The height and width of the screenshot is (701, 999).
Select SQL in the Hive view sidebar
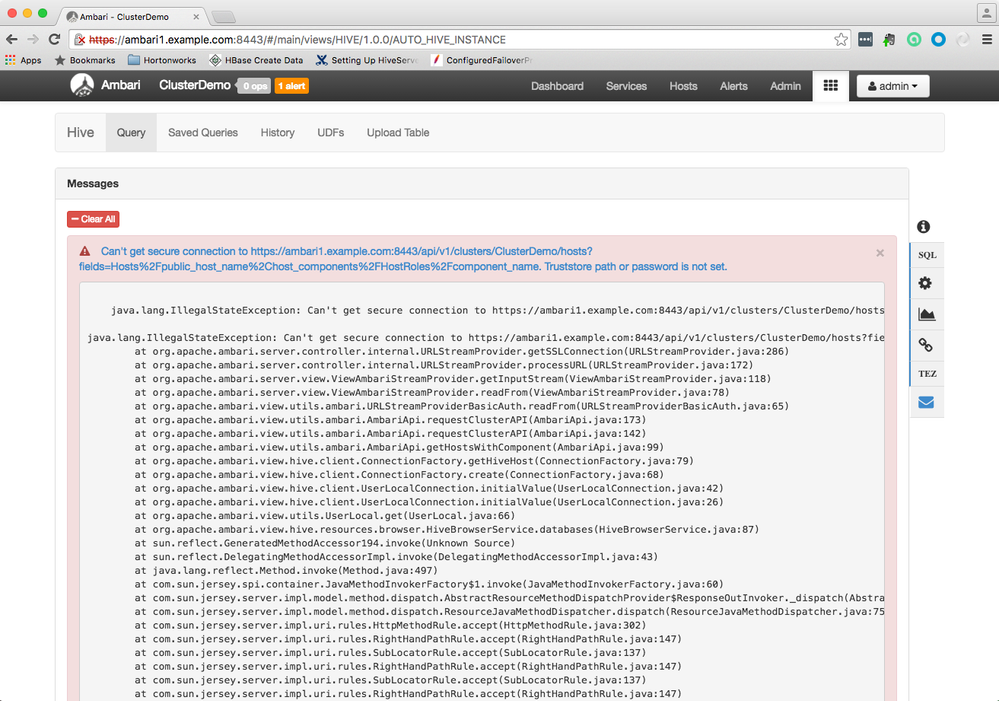(x=926, y=255)
